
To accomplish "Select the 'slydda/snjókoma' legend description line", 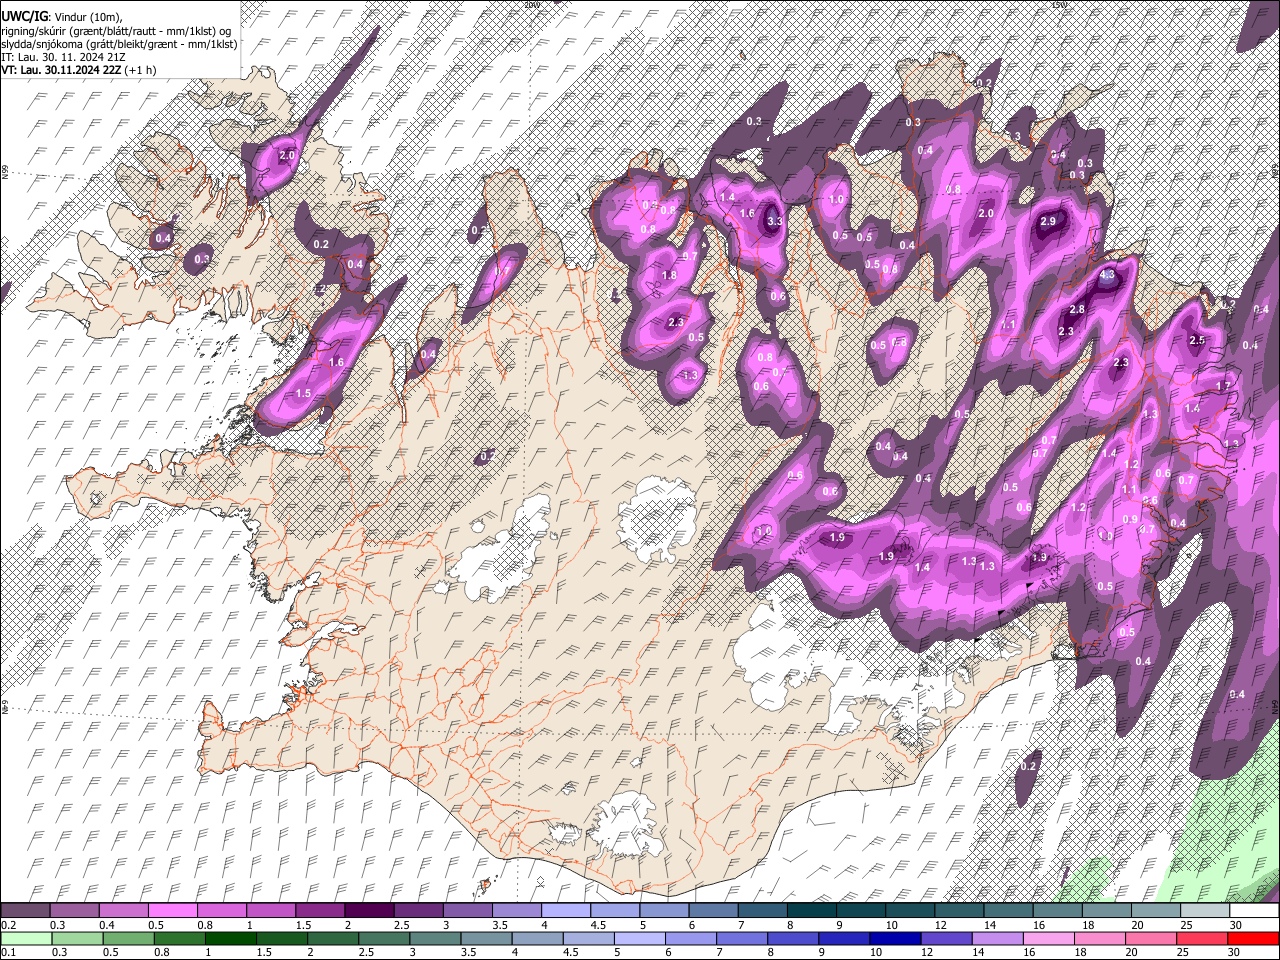I will click(x=119, y=44).
